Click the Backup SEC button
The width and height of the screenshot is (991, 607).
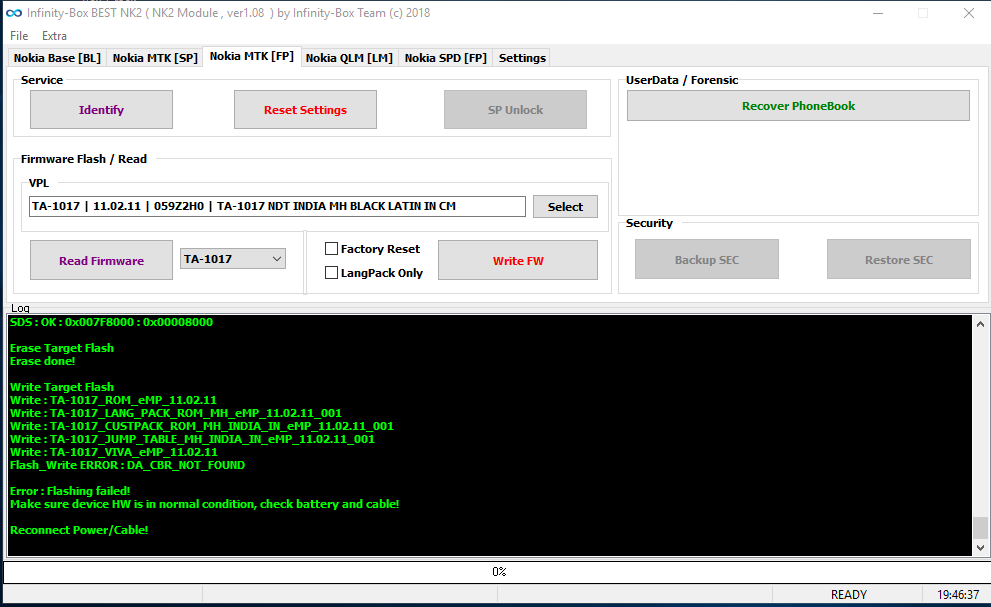(x=707, y=259)
